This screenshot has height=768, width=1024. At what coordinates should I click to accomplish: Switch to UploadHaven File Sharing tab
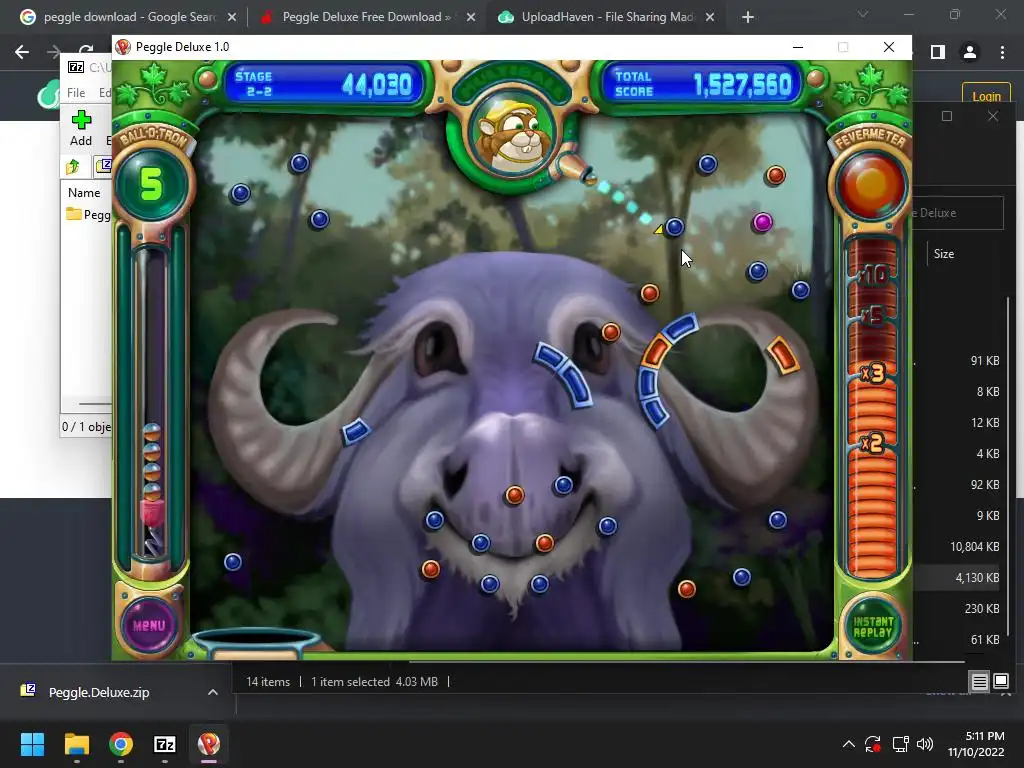point(607,17)
